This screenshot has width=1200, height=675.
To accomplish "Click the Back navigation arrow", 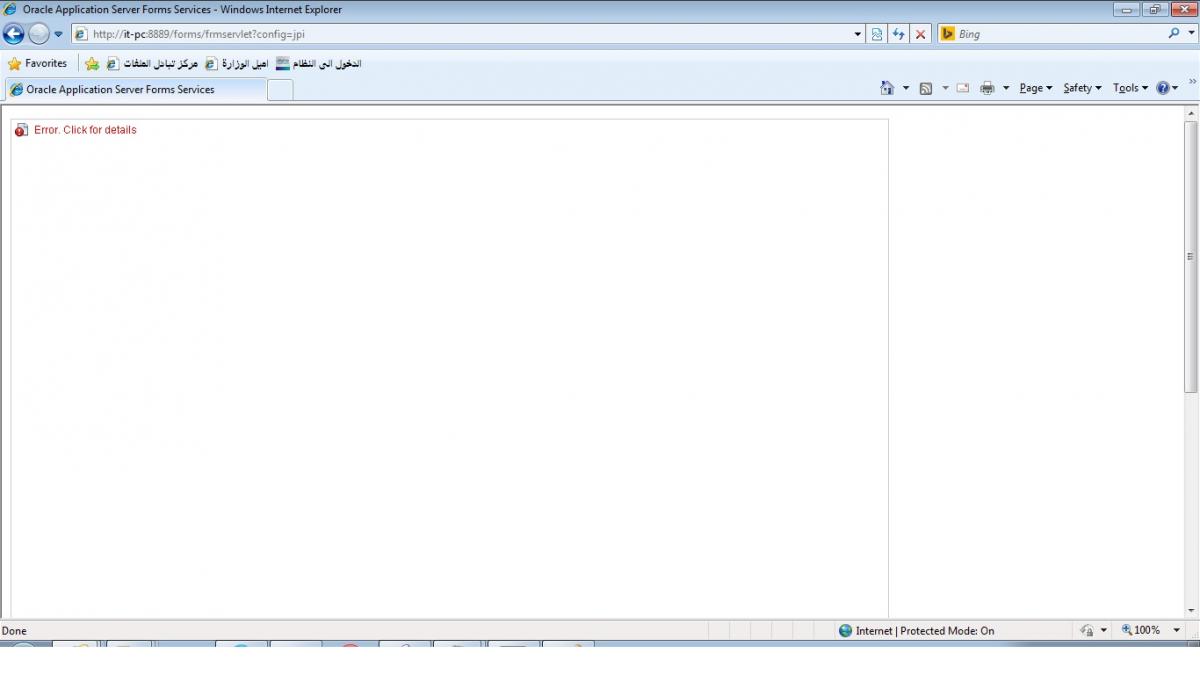I will (x=14, y=34).
